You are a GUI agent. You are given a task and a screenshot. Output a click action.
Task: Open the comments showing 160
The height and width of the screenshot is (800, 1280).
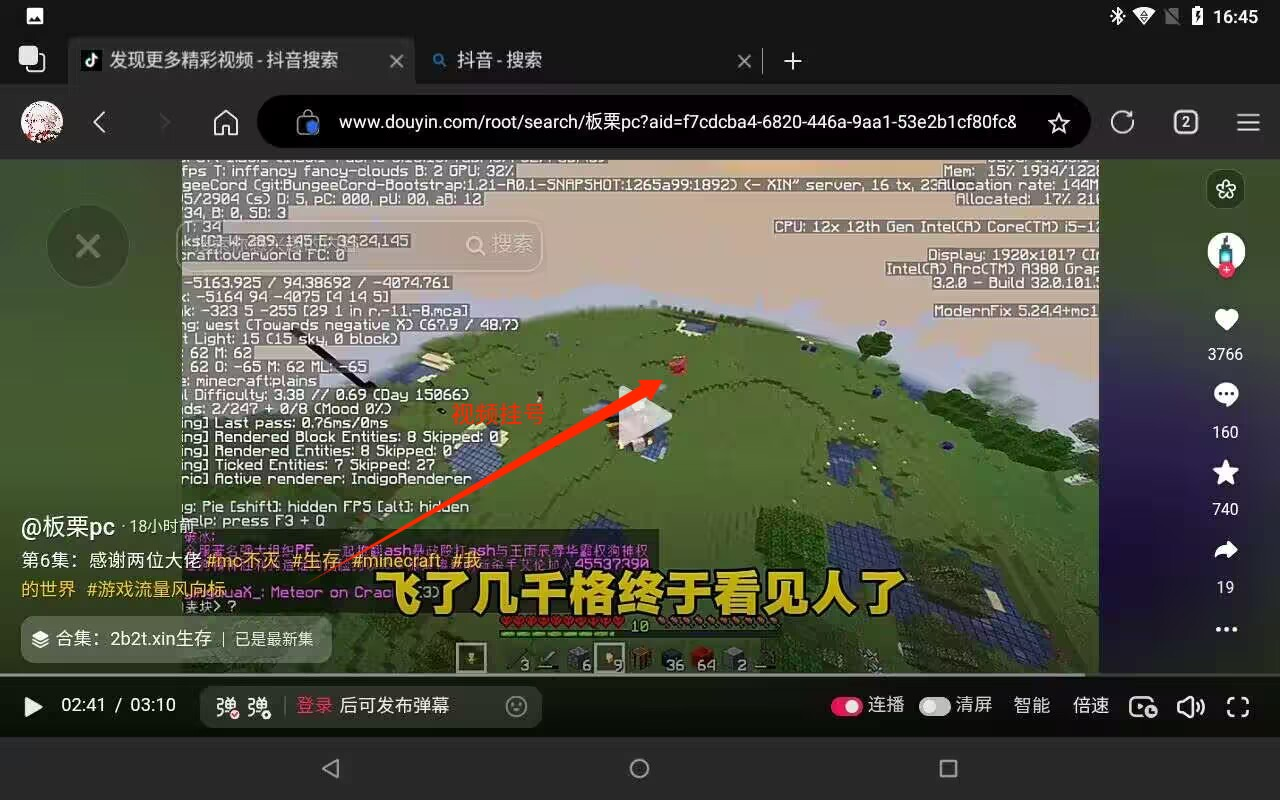pyautogui.click(x=1226, y=396)
